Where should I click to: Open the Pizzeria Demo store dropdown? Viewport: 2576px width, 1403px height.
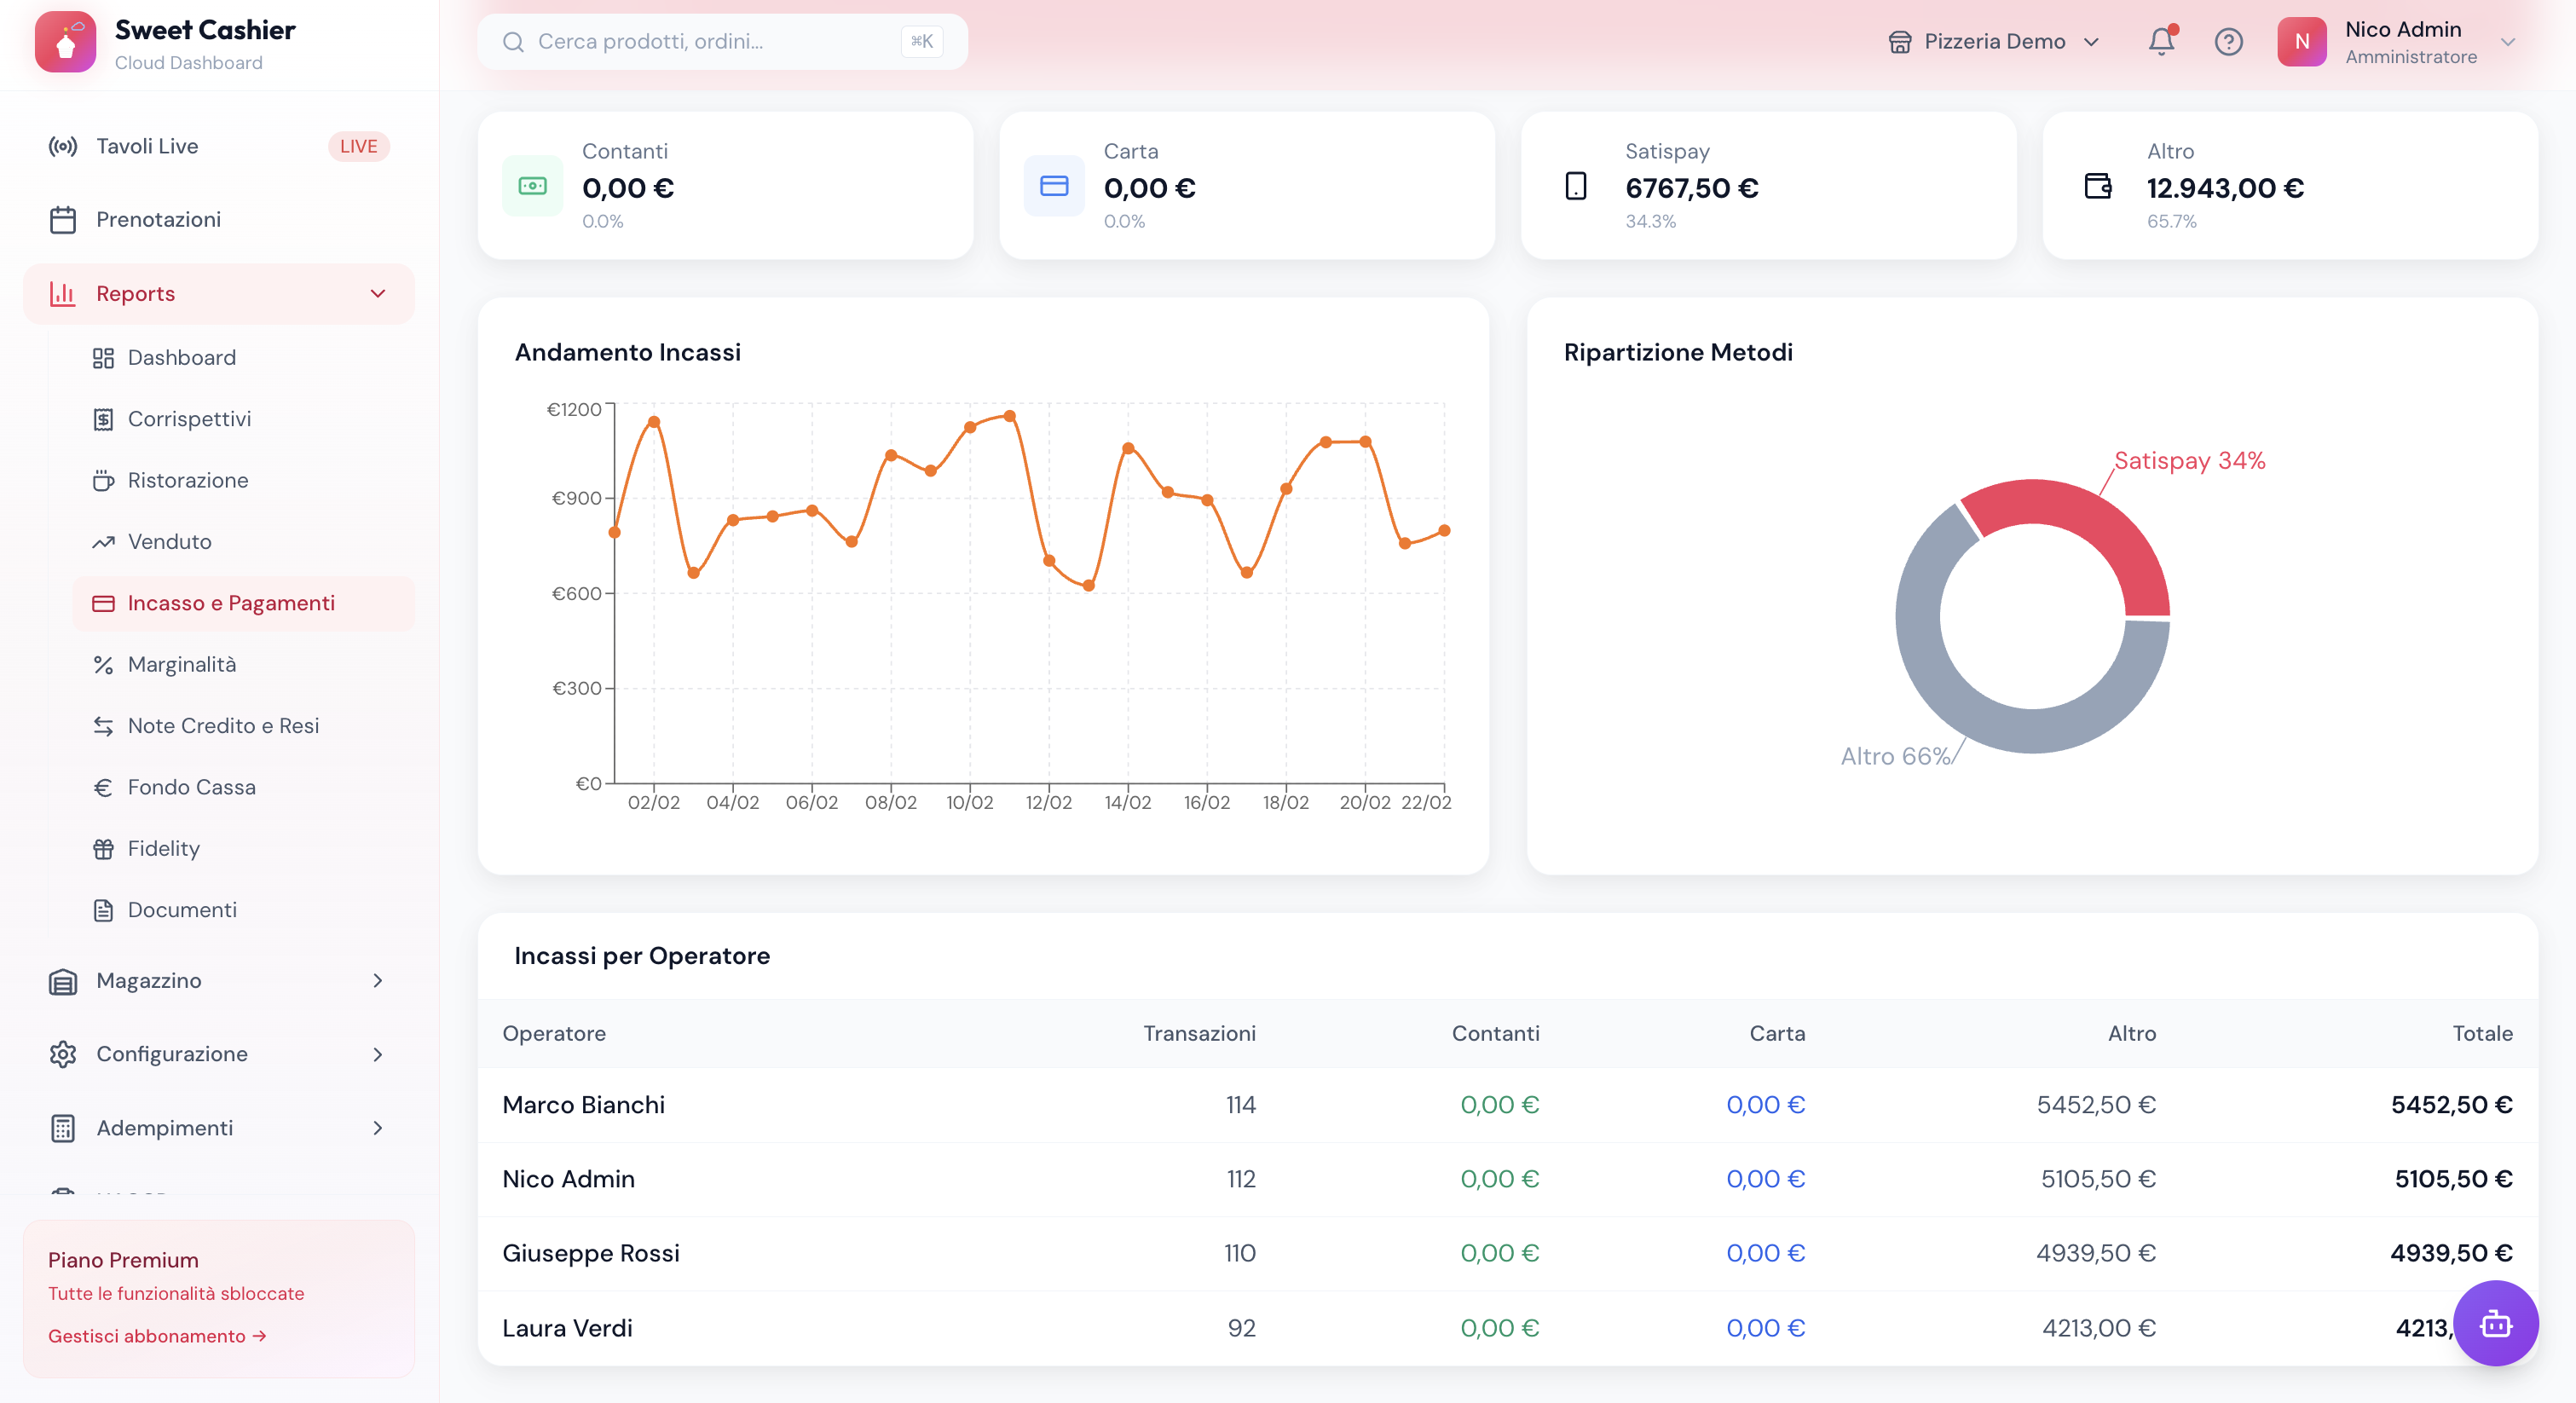[1993, 42]
